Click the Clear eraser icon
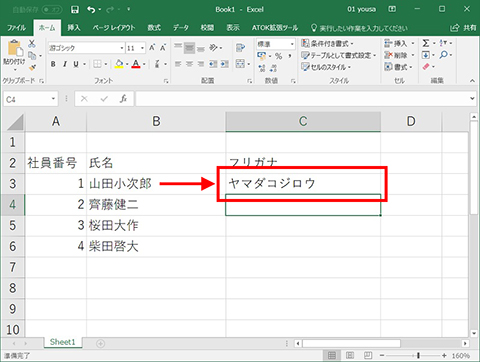The image size is (480, 362). (426, 67)
